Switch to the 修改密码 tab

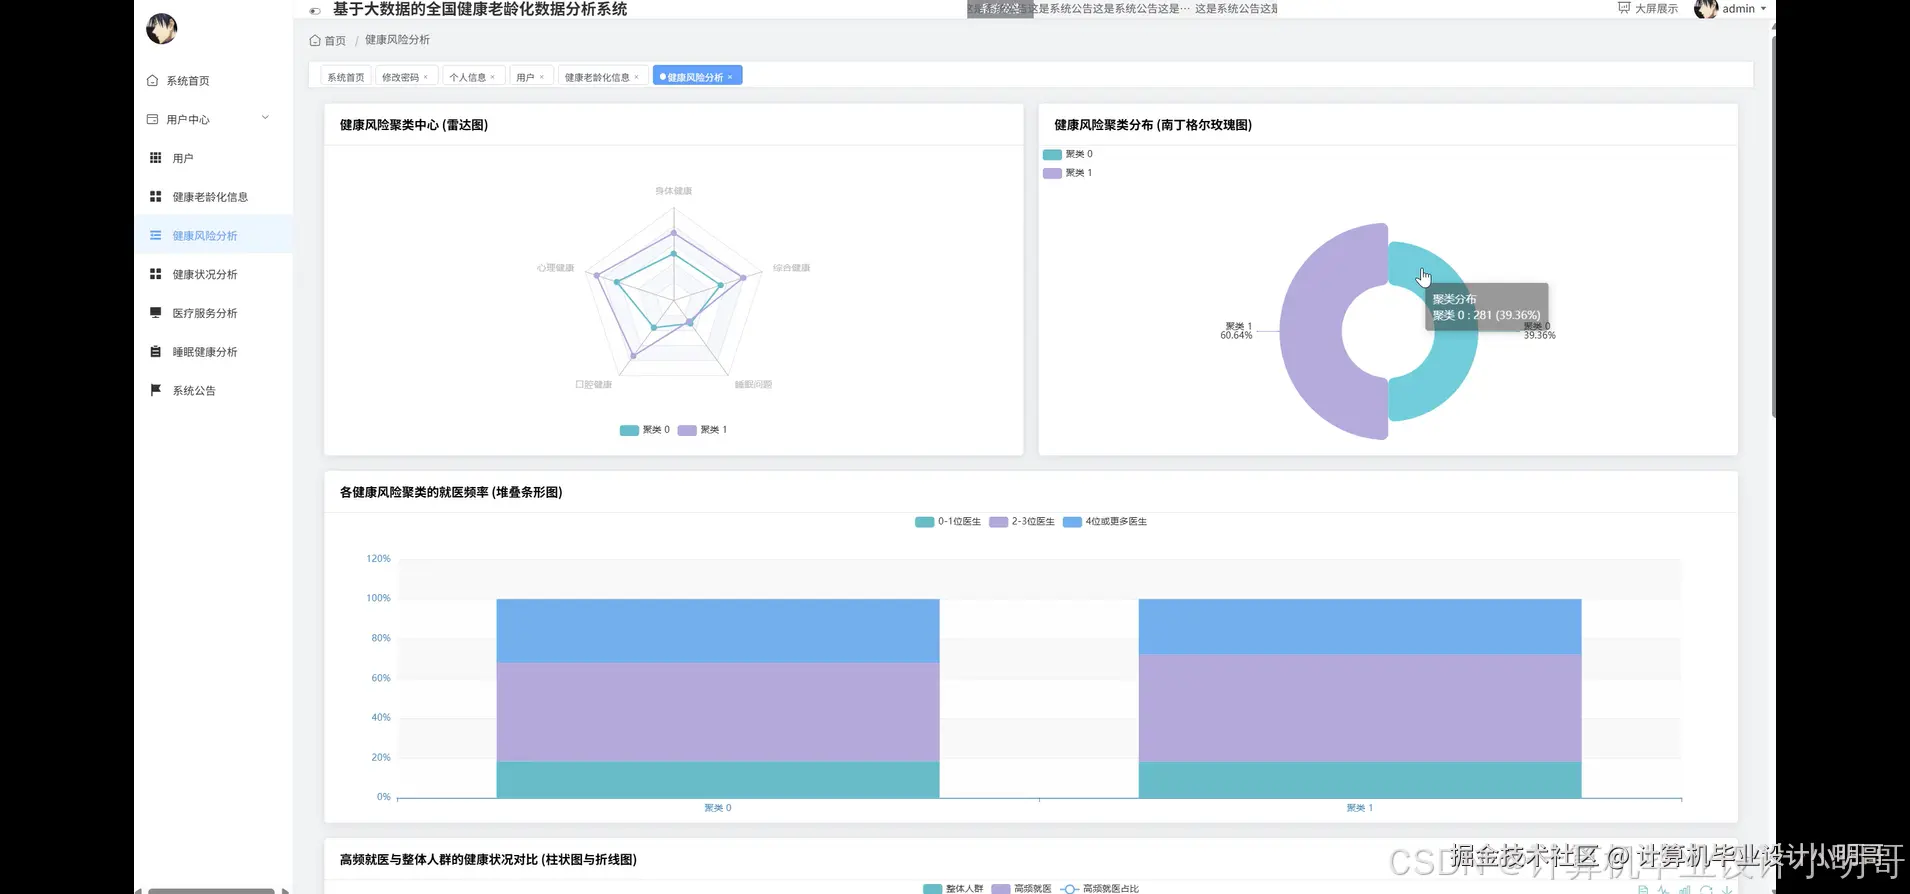(x=400, y=77)
